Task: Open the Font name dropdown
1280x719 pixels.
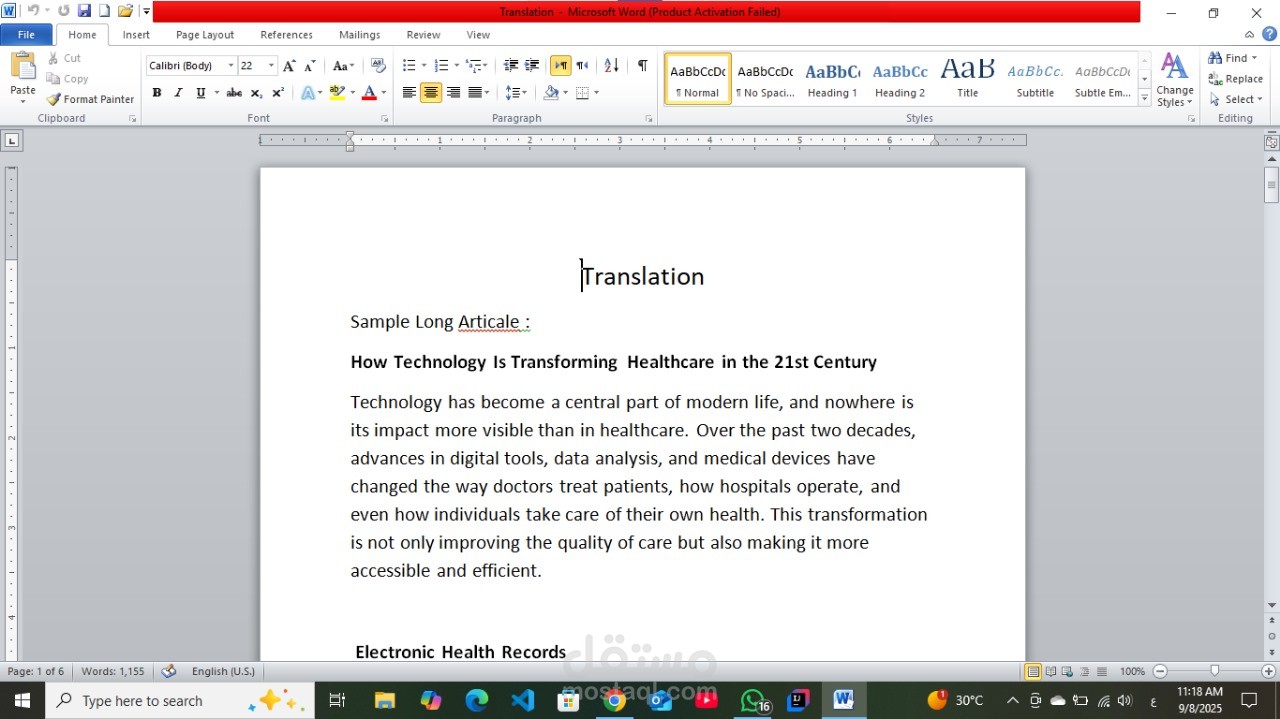Action: tap(231, 65)
